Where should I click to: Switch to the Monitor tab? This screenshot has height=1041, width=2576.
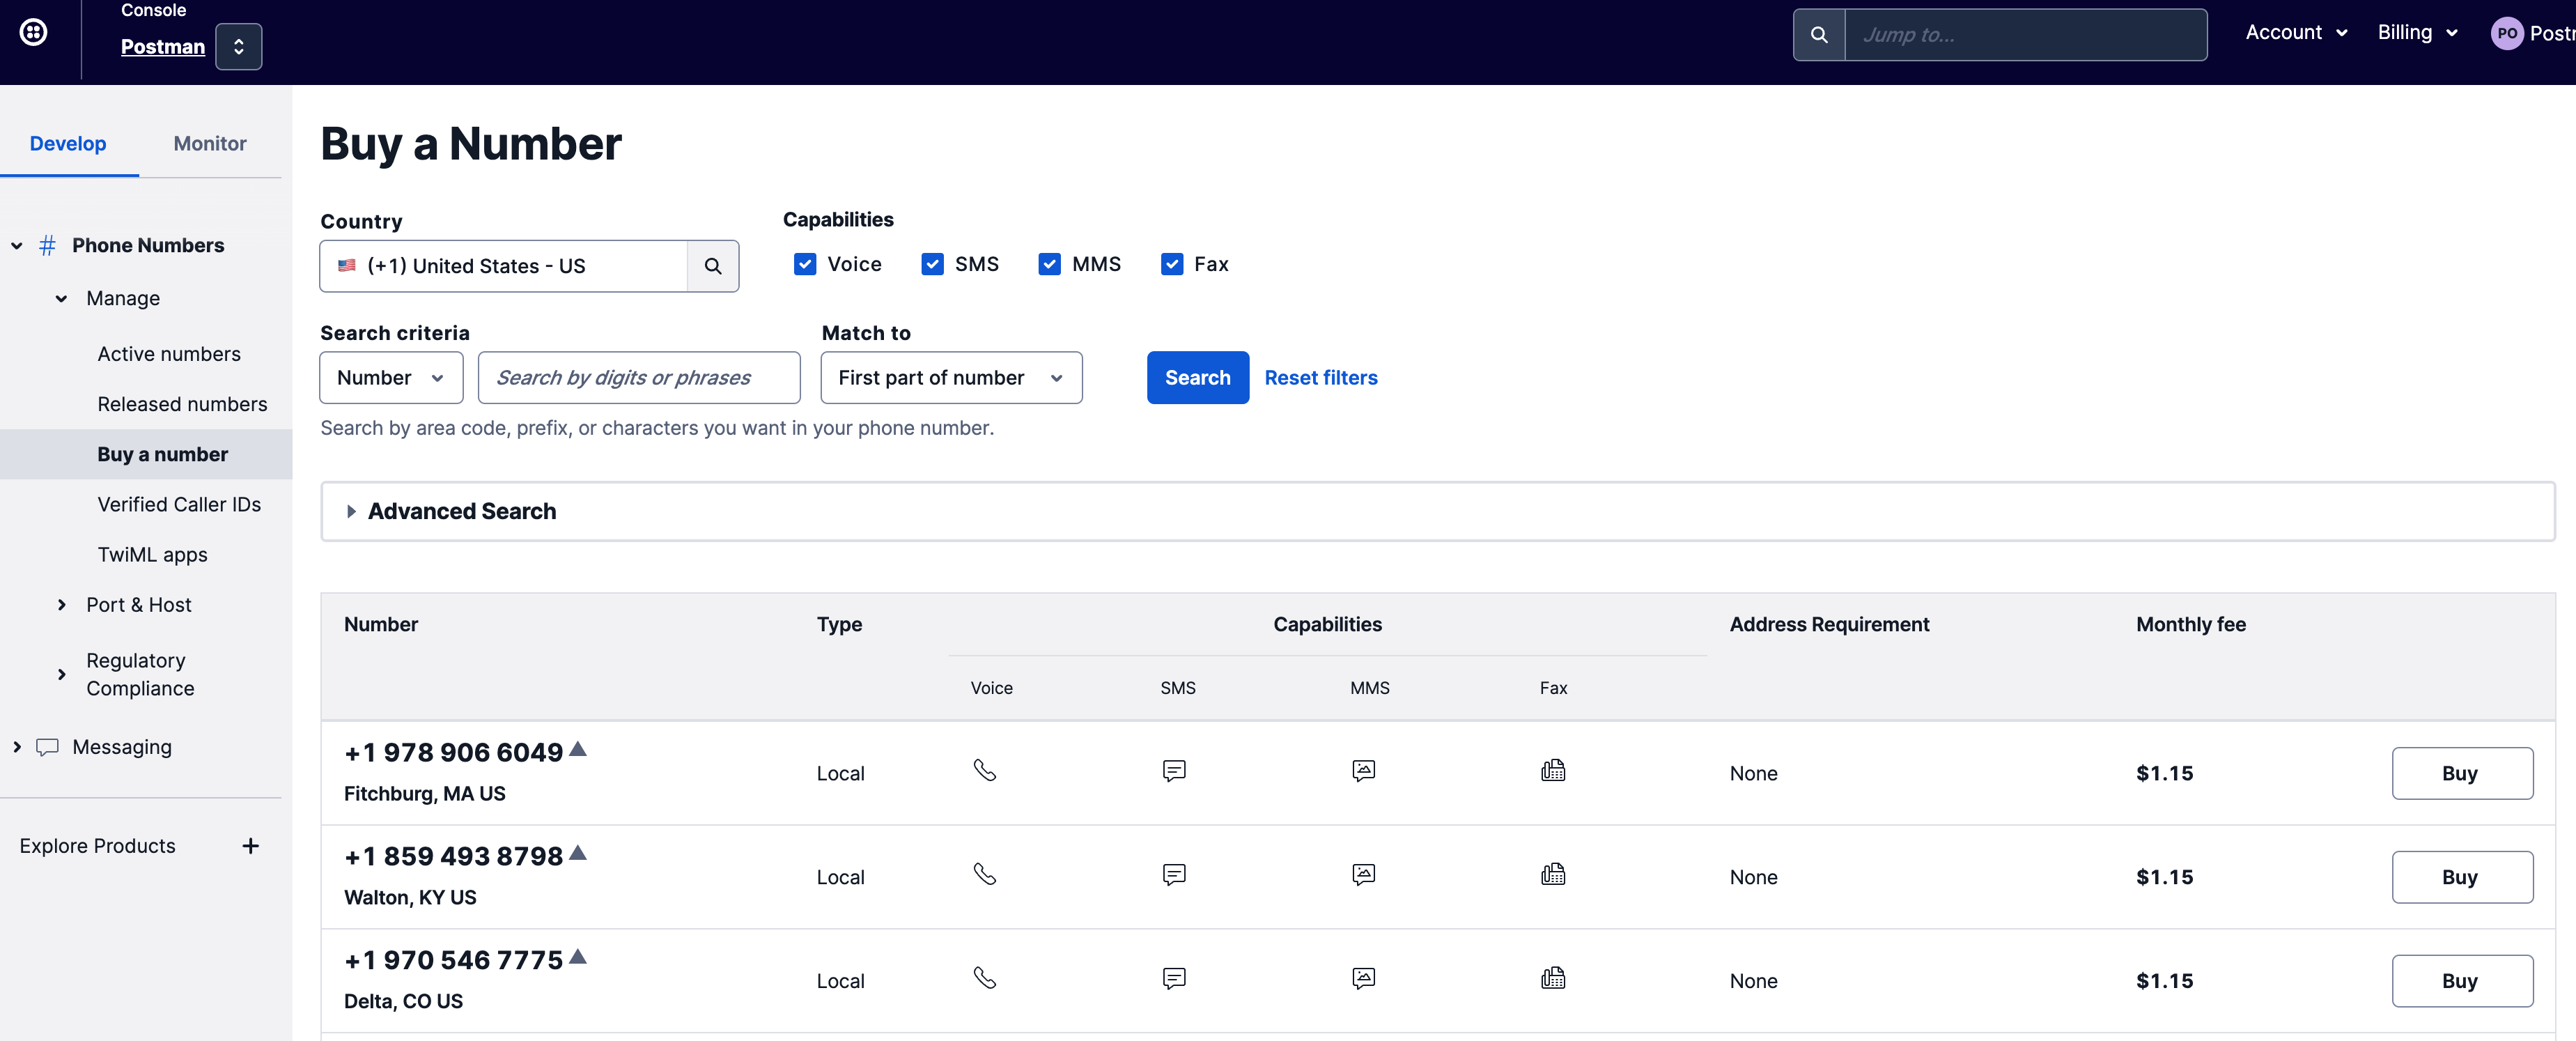pyautogui.click(x=209, y=143)
